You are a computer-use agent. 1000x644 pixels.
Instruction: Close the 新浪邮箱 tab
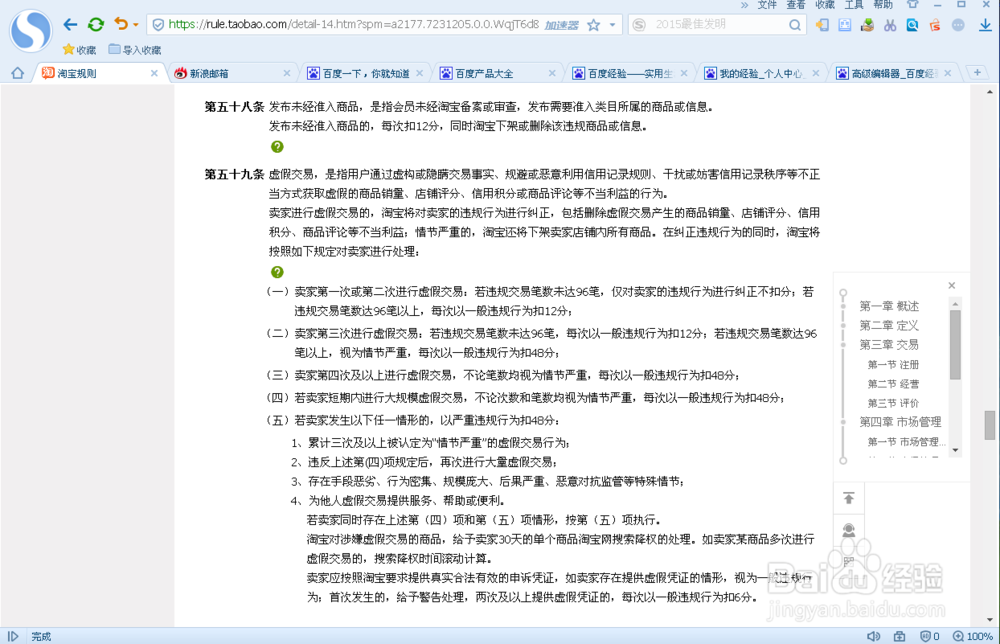(x=287, y=73)
